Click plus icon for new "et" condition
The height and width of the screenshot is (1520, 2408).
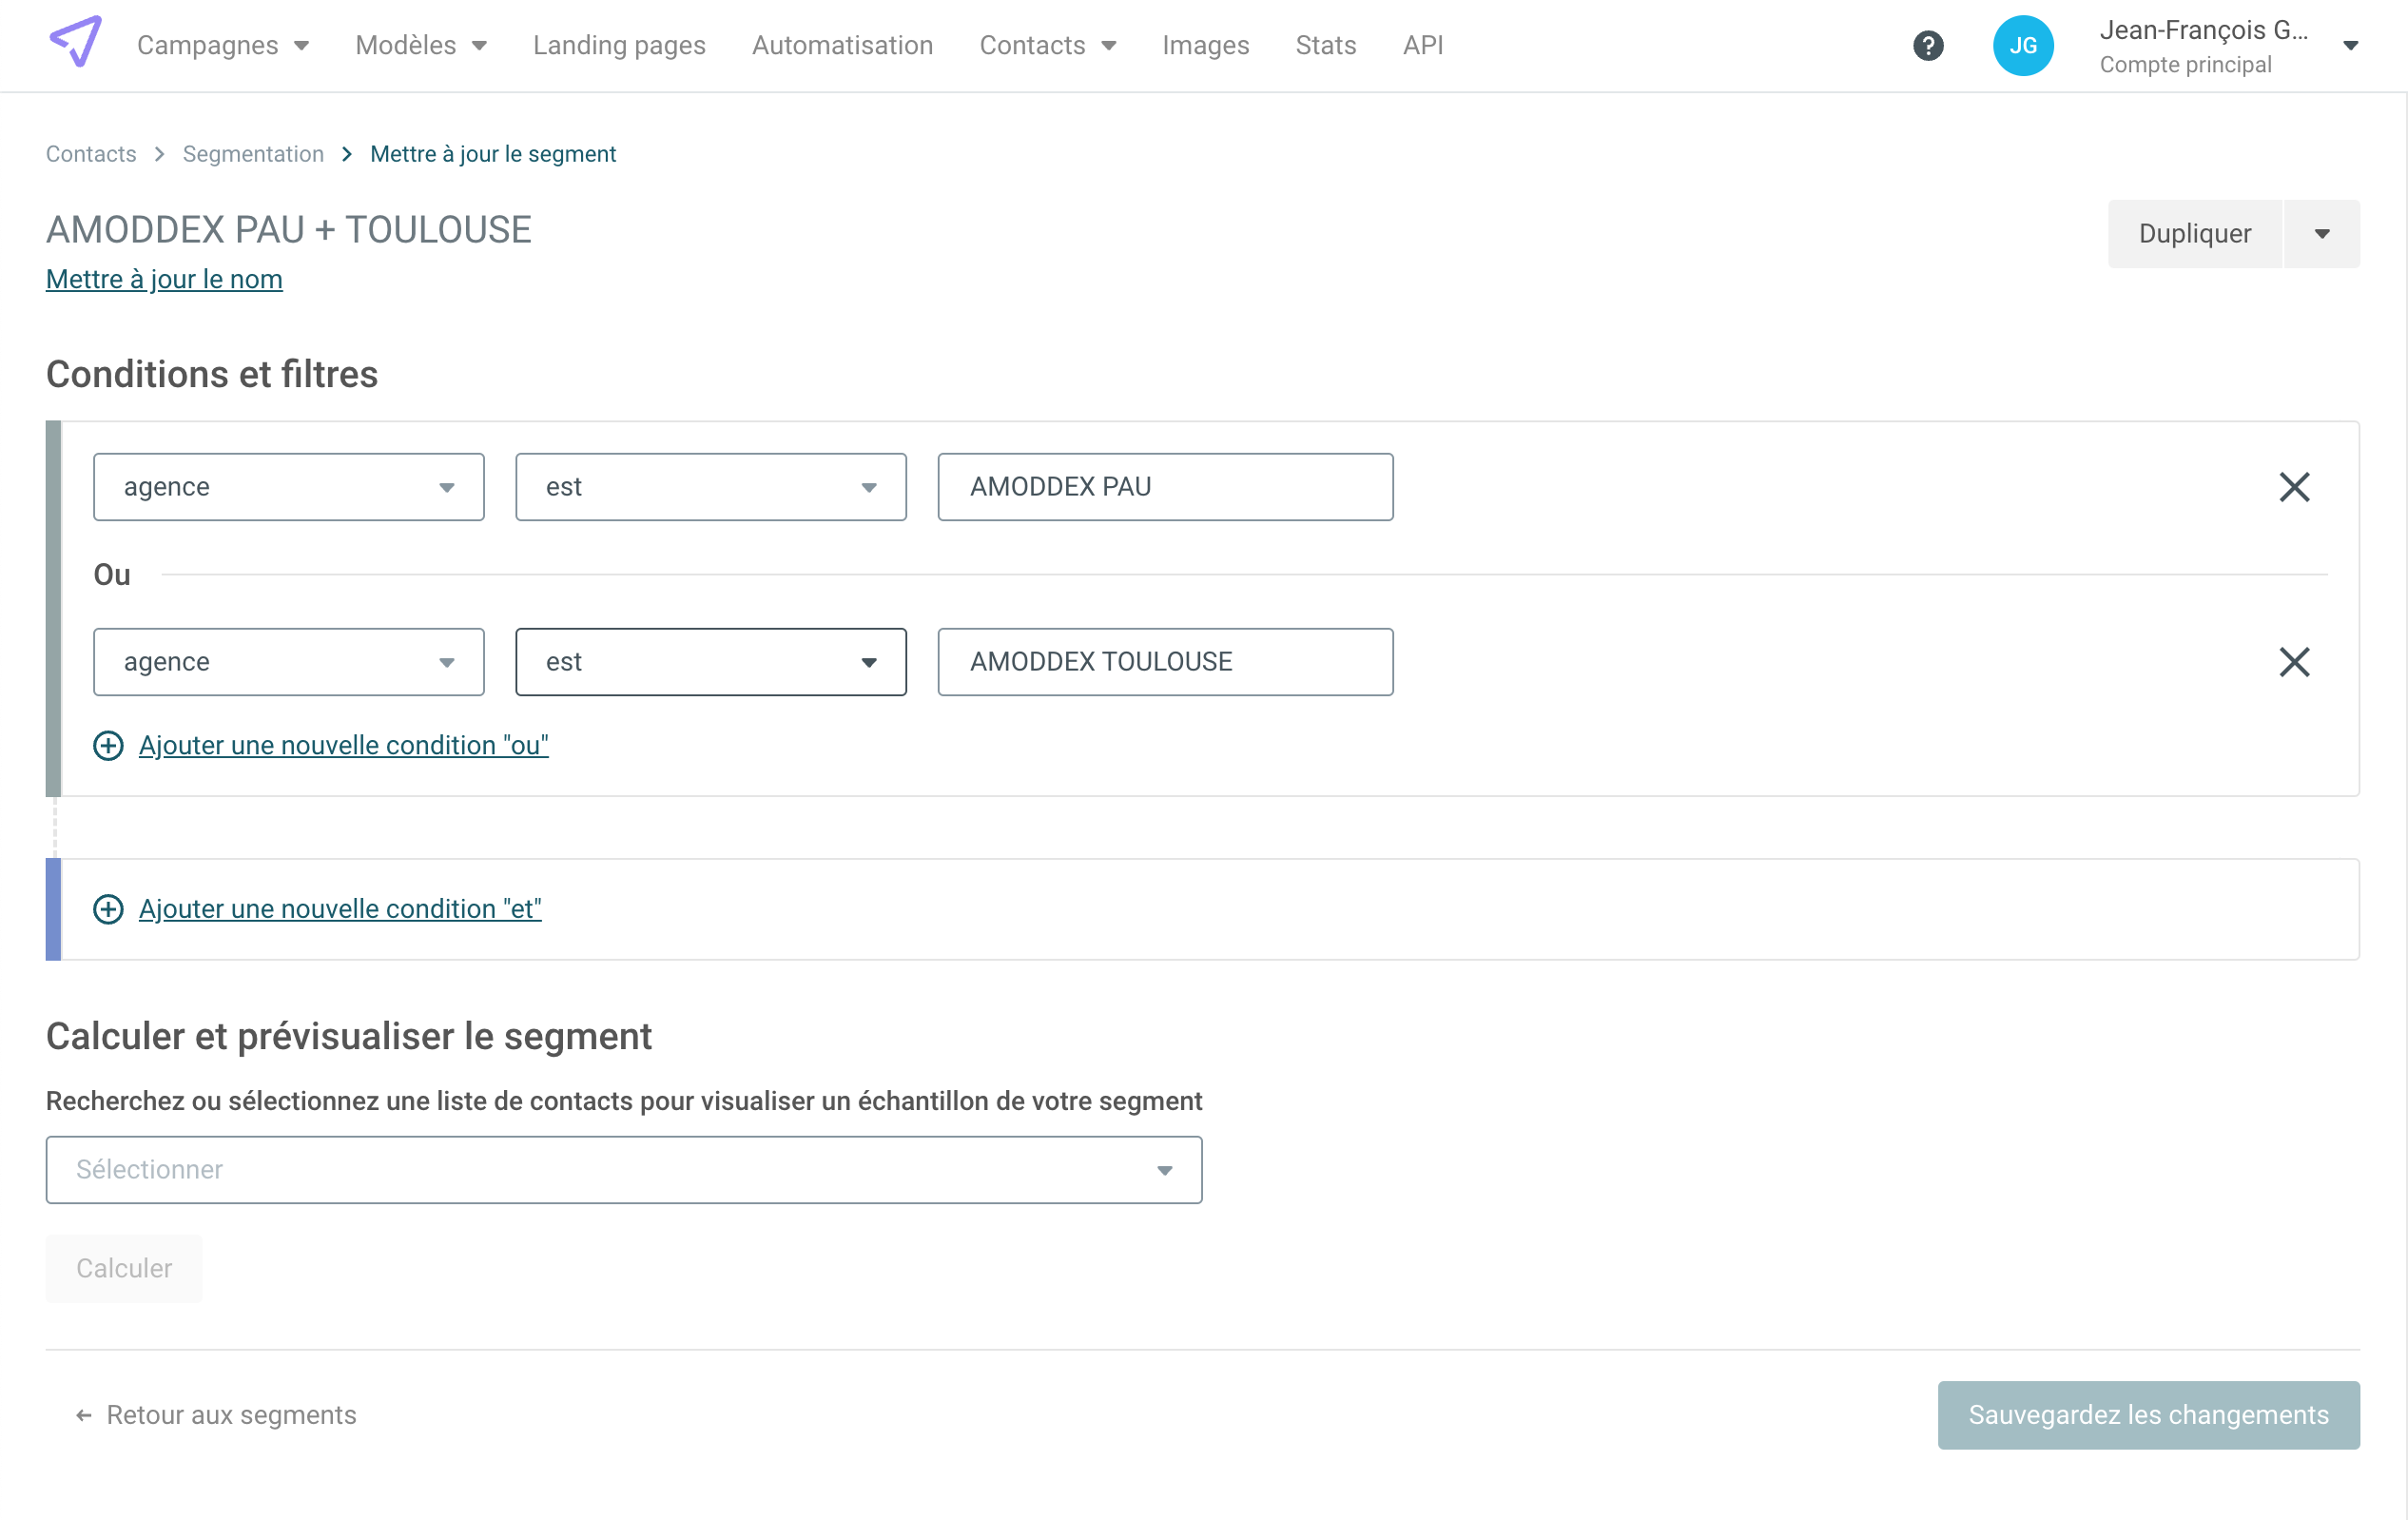(108, 909)
